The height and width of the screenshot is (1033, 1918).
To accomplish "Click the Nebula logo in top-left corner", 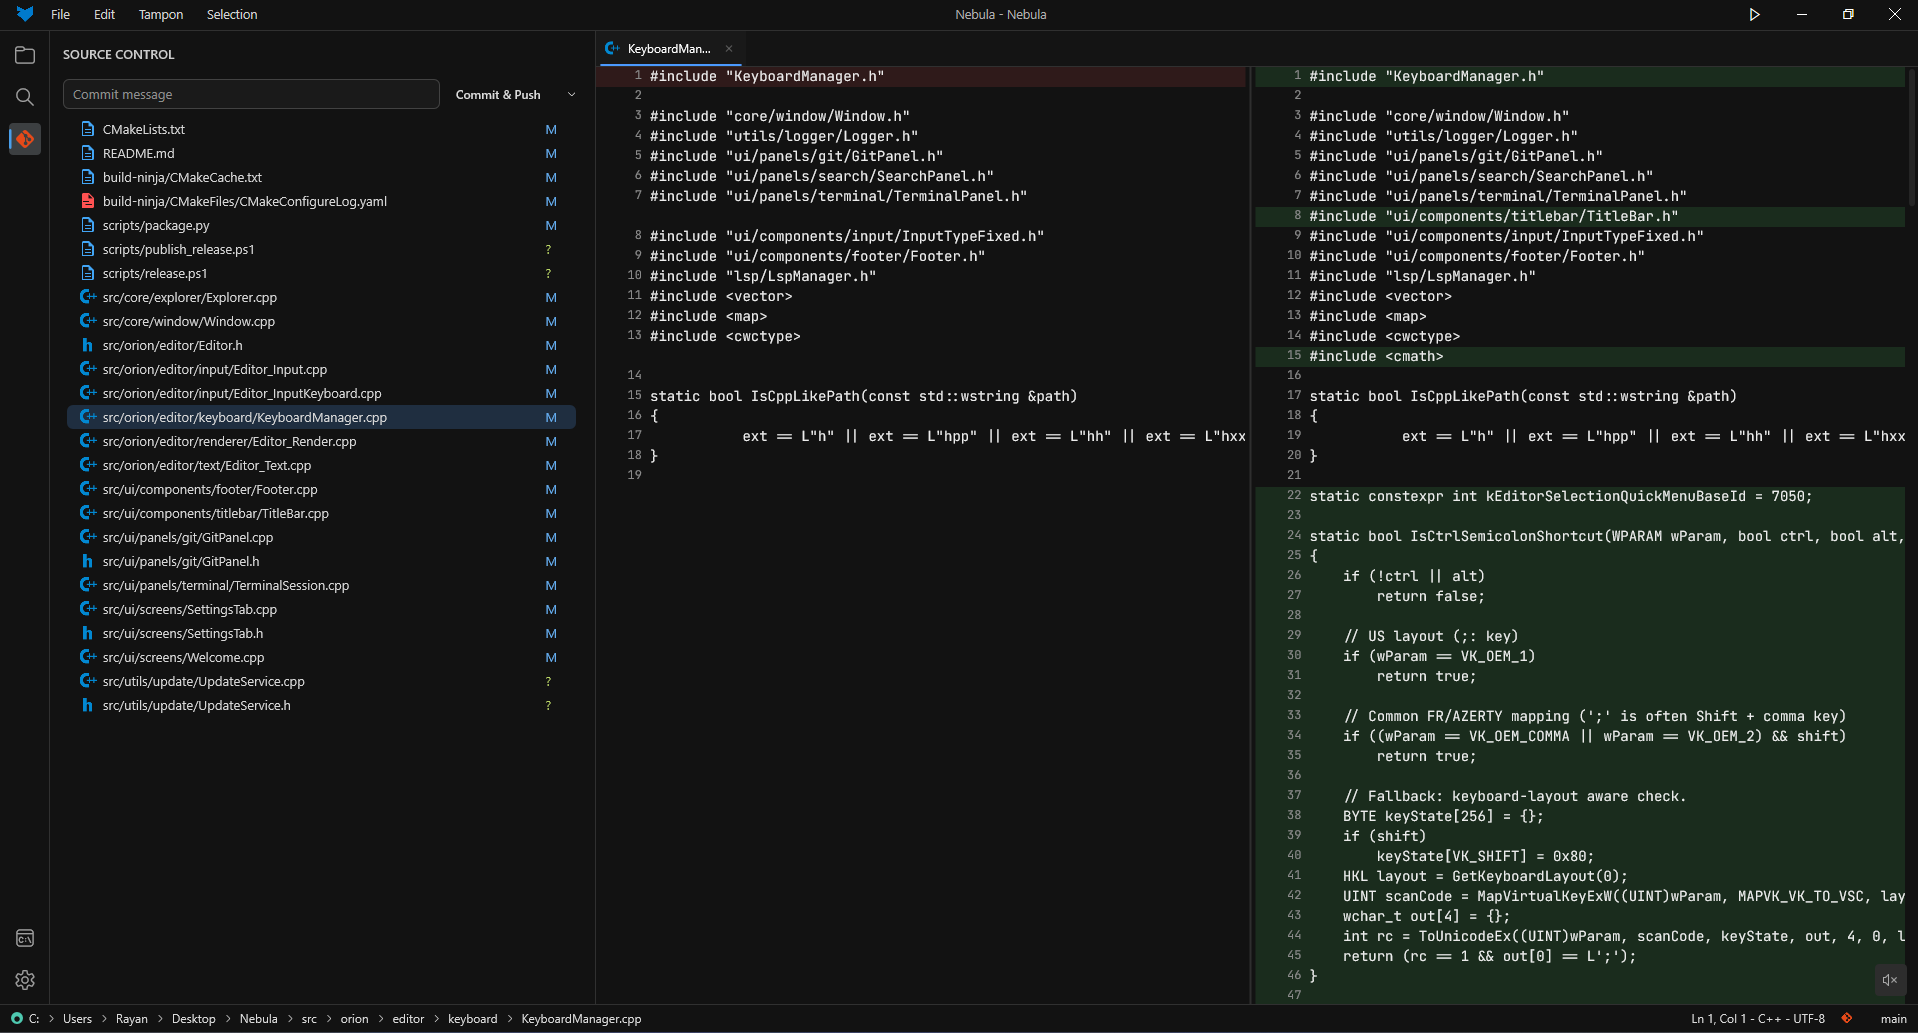I will (x=22, y=14).
